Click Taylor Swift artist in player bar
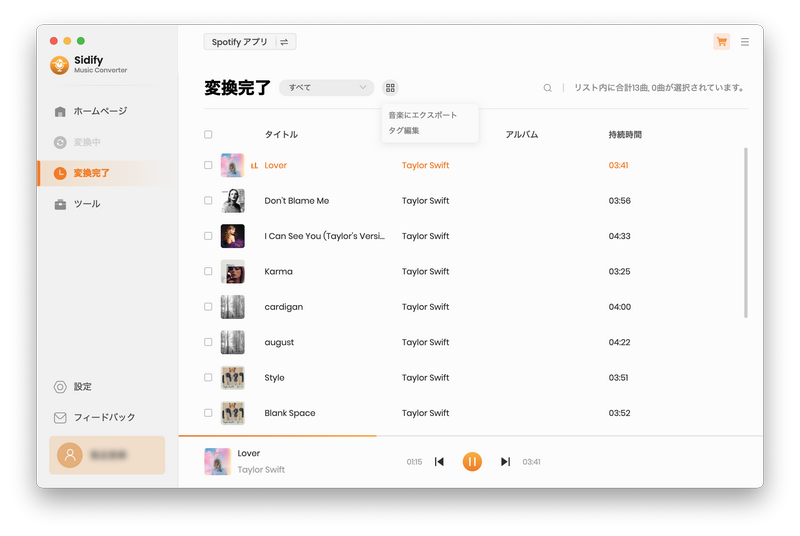This screenshot has height=536, width=800. [261, 470]
